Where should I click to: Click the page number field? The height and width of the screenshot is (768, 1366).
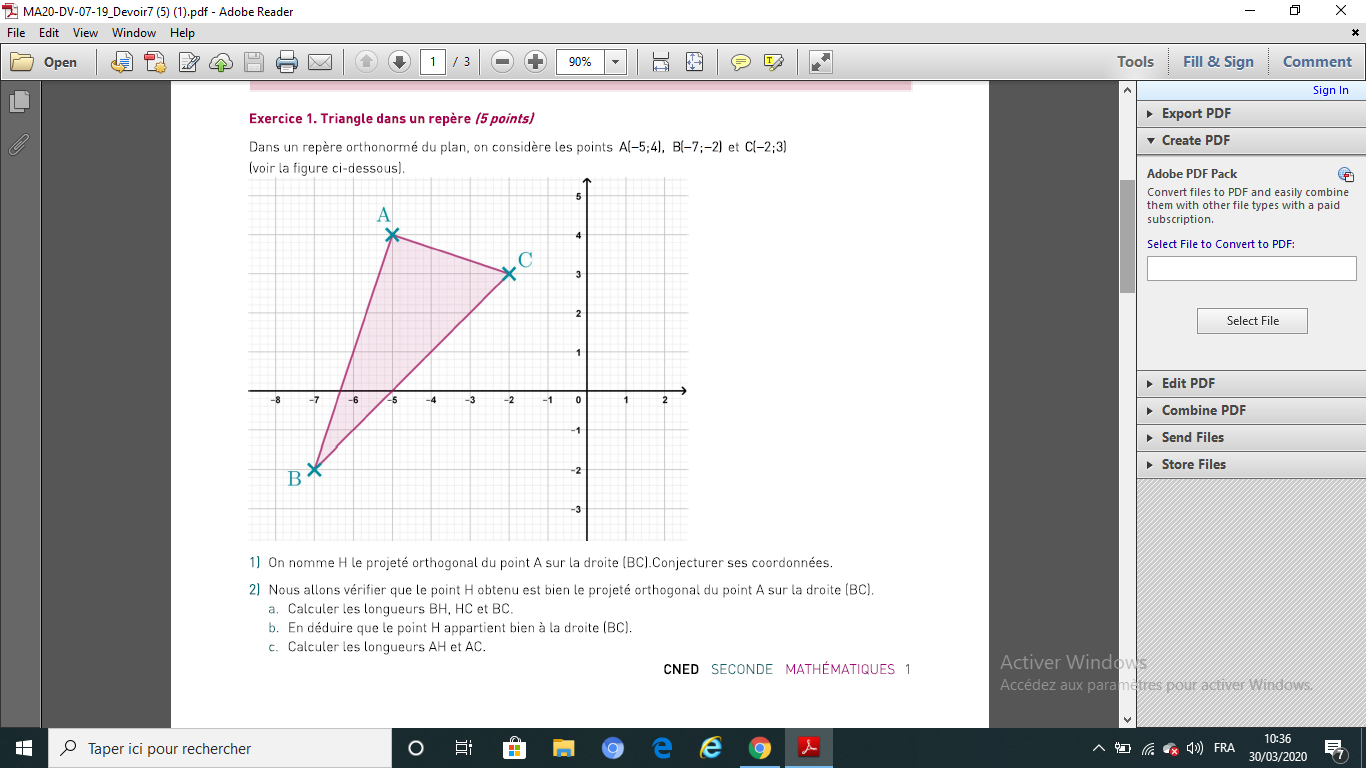(433, 62)
